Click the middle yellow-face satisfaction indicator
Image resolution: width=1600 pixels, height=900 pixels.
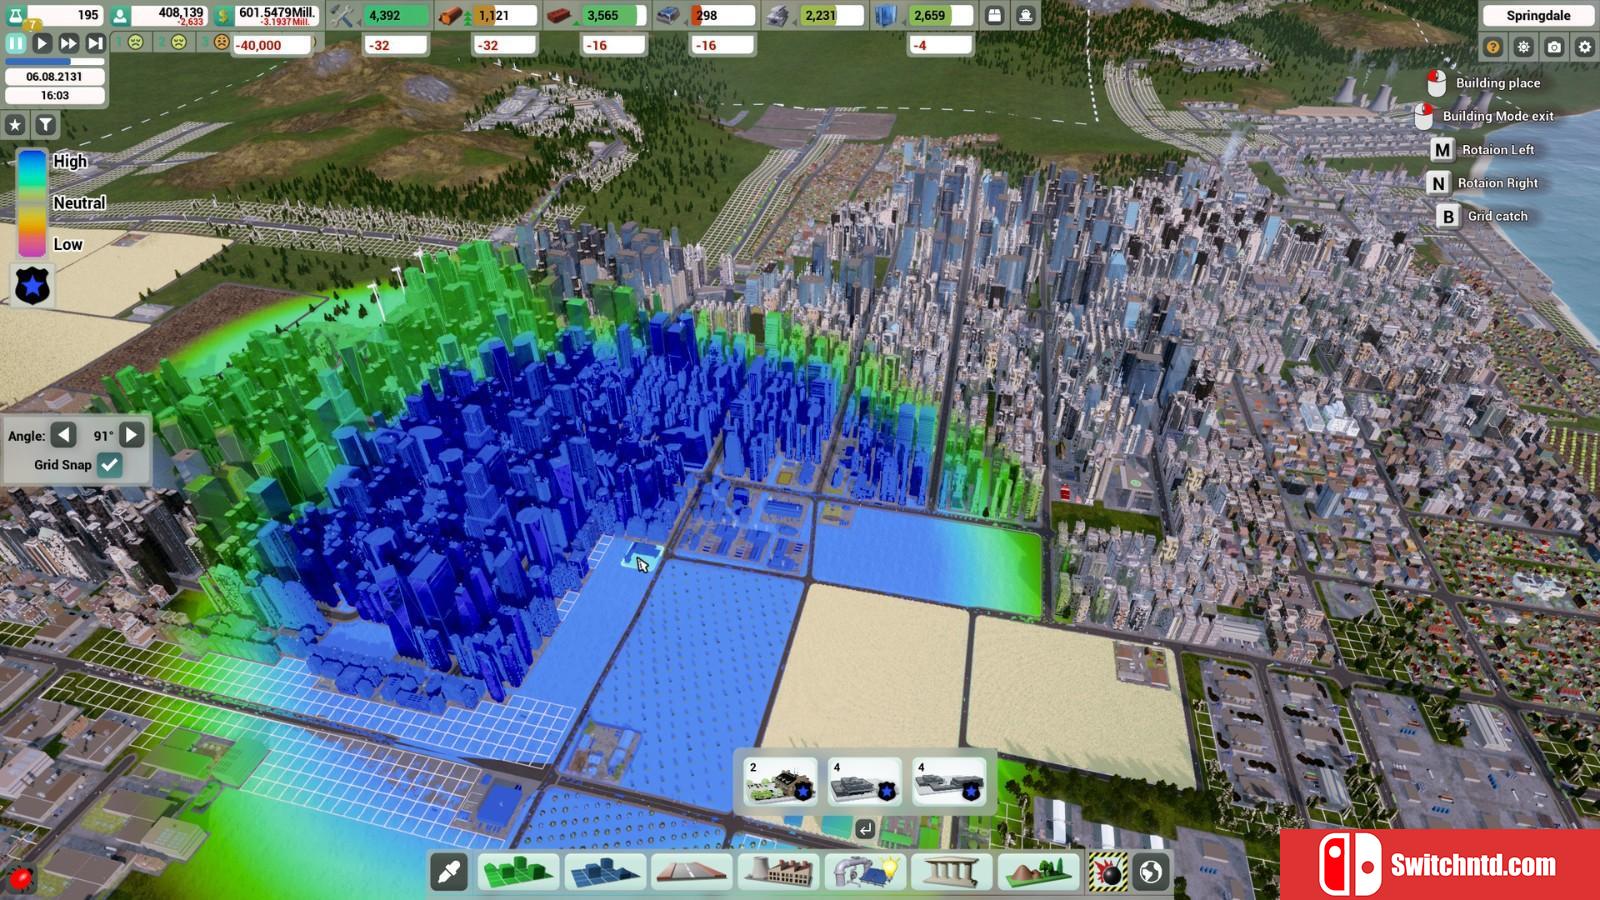click(x=178, y=42)
